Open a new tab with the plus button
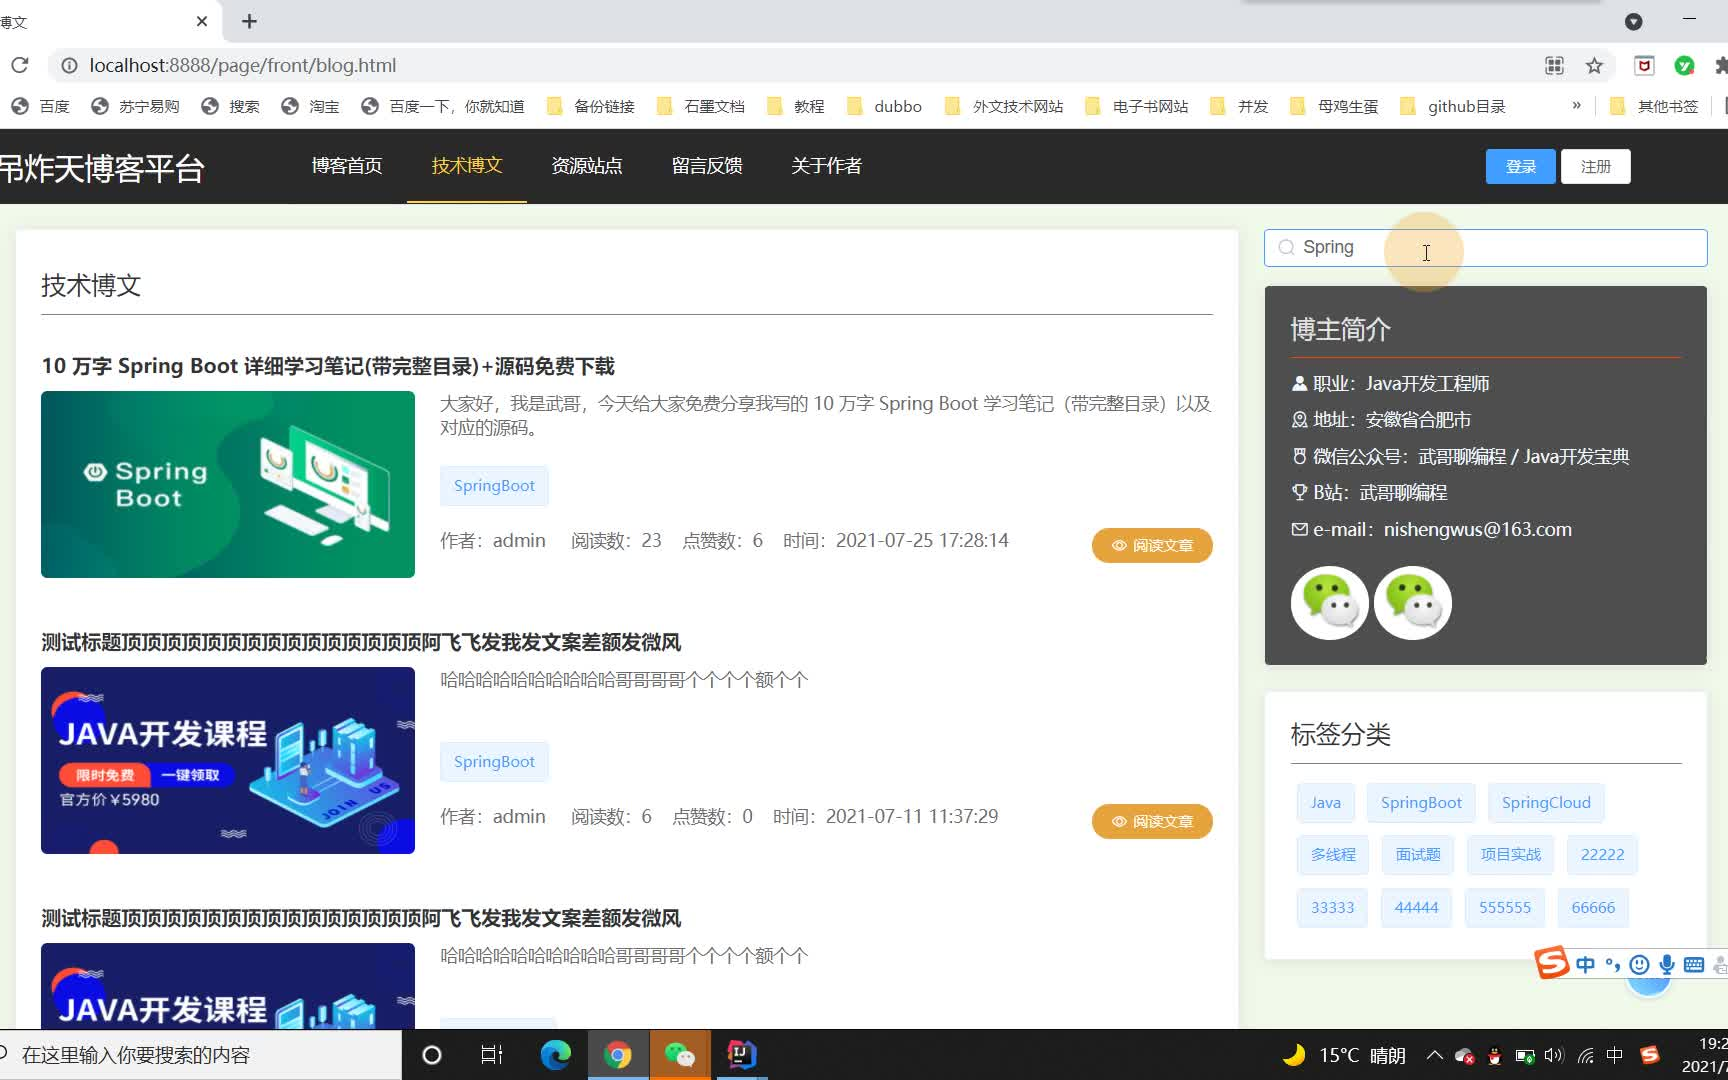The height and width of the screenshot is (1080, 1728). coord(250,21)
